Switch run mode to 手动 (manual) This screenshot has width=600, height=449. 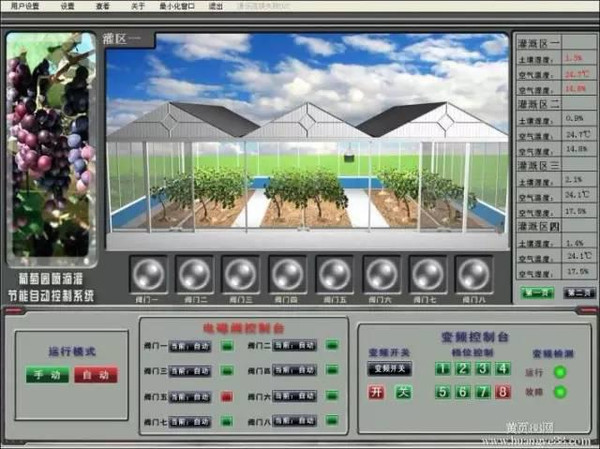click(48, 375)
